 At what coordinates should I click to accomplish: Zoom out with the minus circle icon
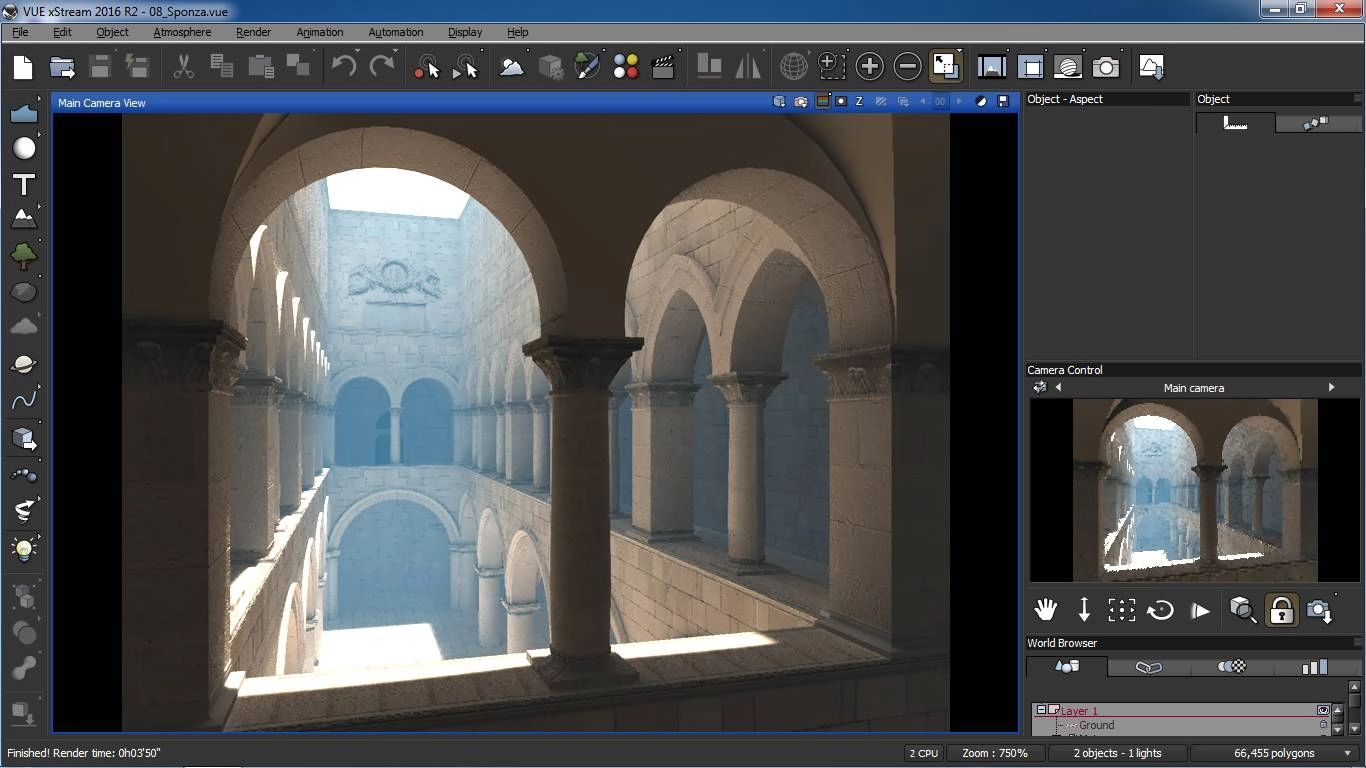[907, 67]
